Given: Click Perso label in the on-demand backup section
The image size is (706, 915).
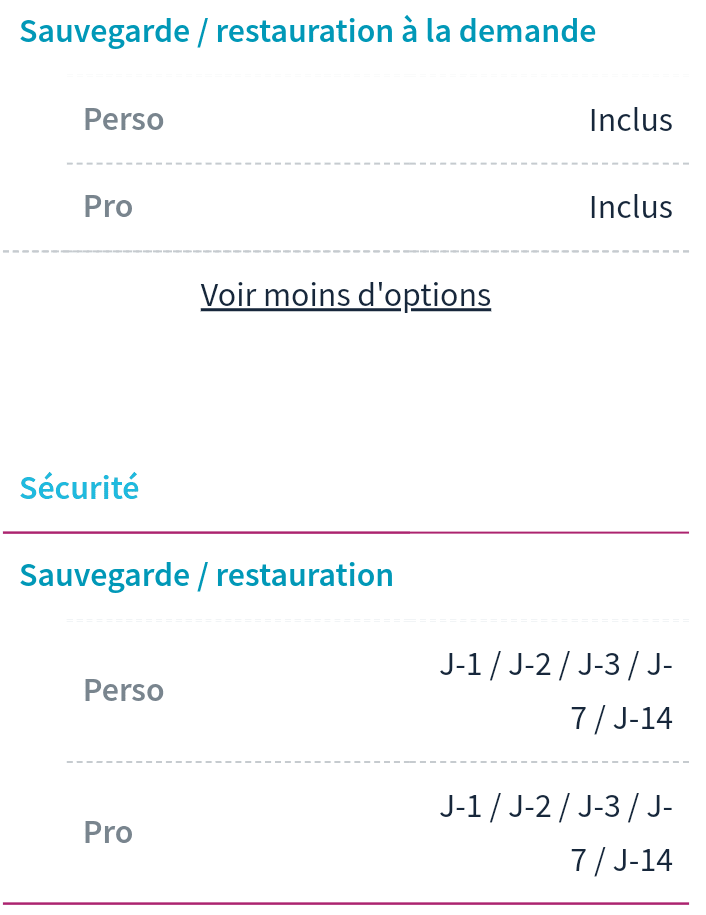Looking at the screenshot, I should [x=123, y=119].
